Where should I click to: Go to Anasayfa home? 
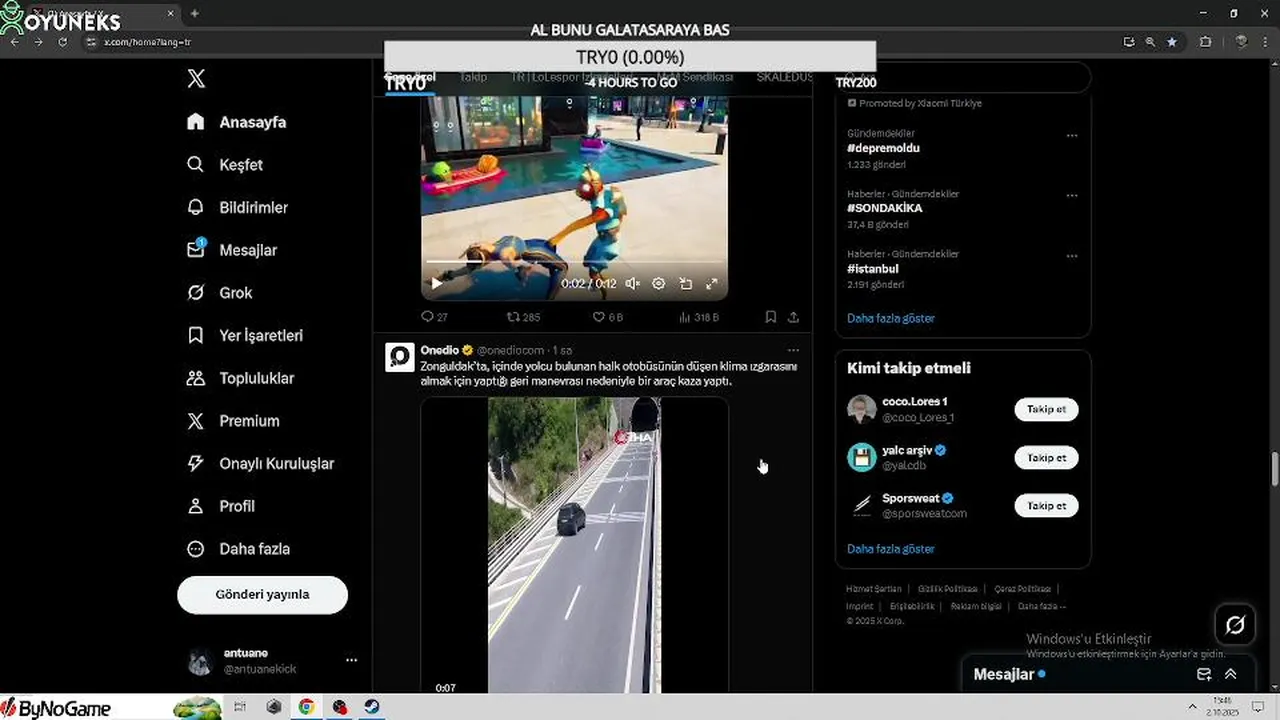[237, 122]
